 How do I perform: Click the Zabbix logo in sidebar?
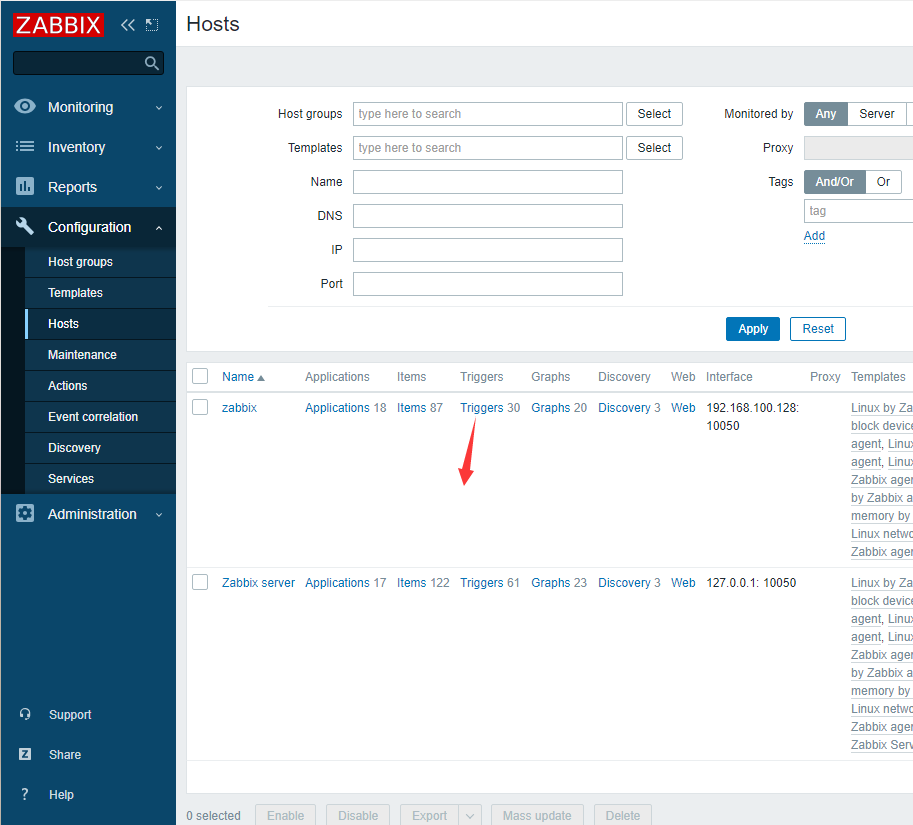[x=58, y=25]
